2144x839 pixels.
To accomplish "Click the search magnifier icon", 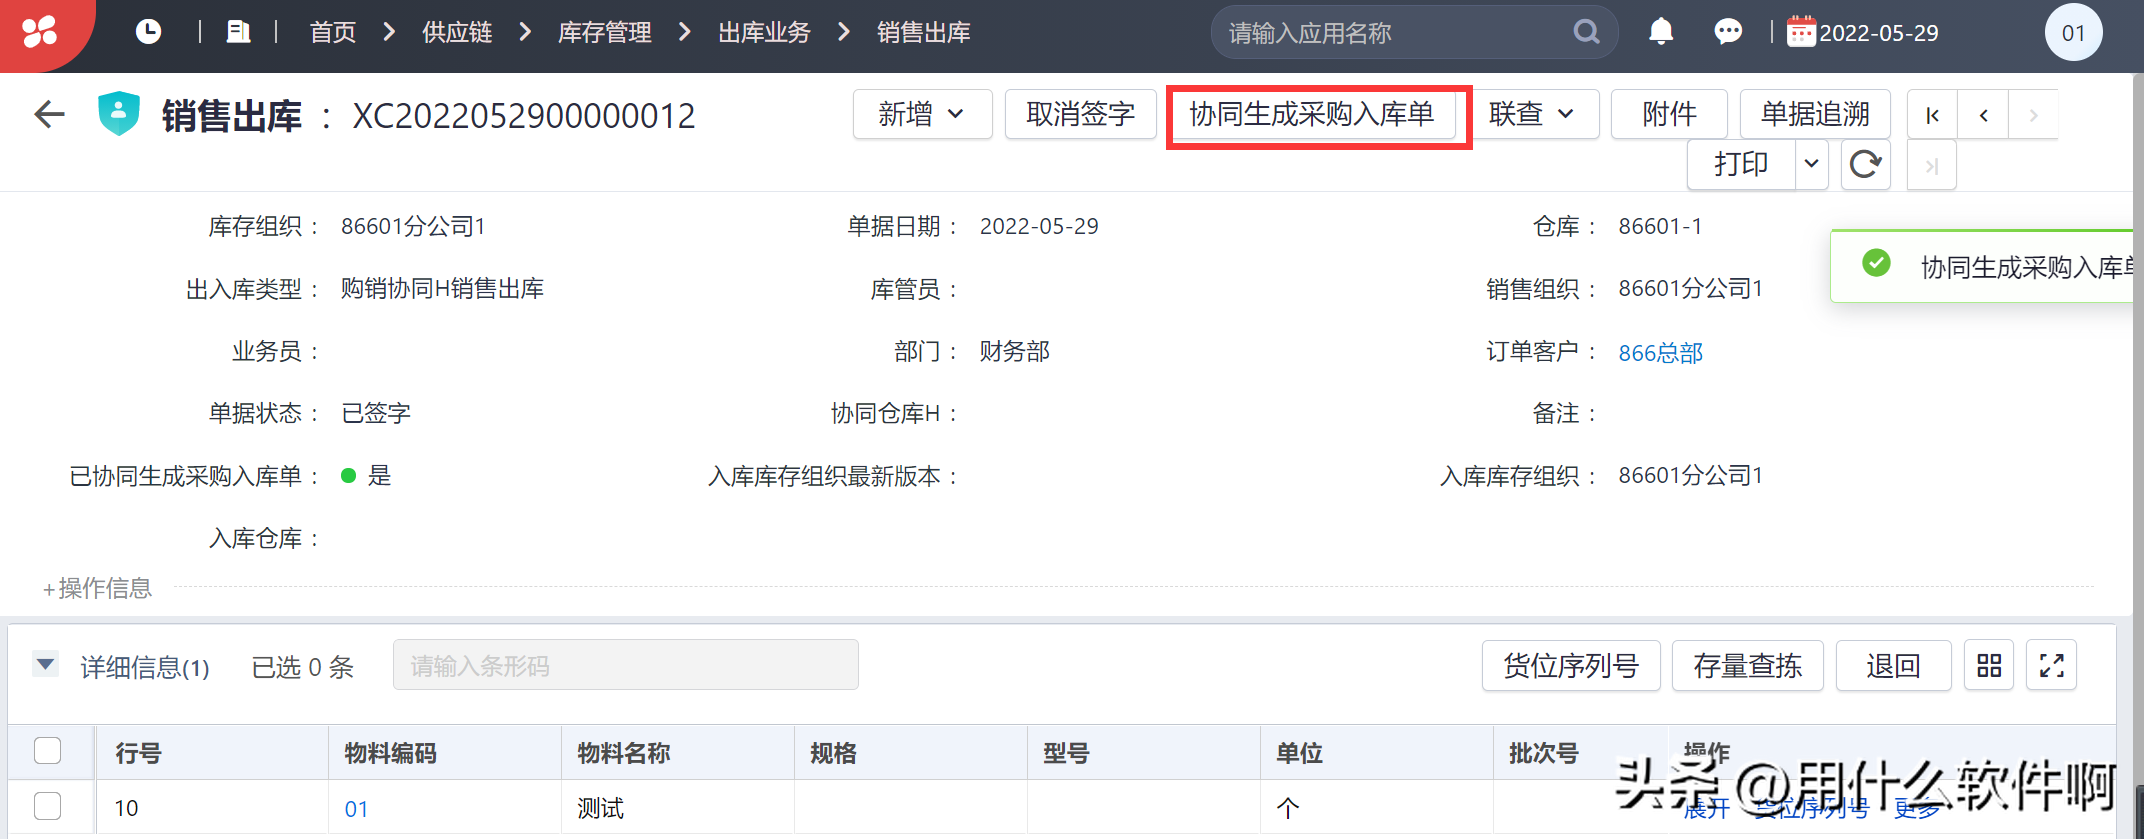I will 1586,32.
